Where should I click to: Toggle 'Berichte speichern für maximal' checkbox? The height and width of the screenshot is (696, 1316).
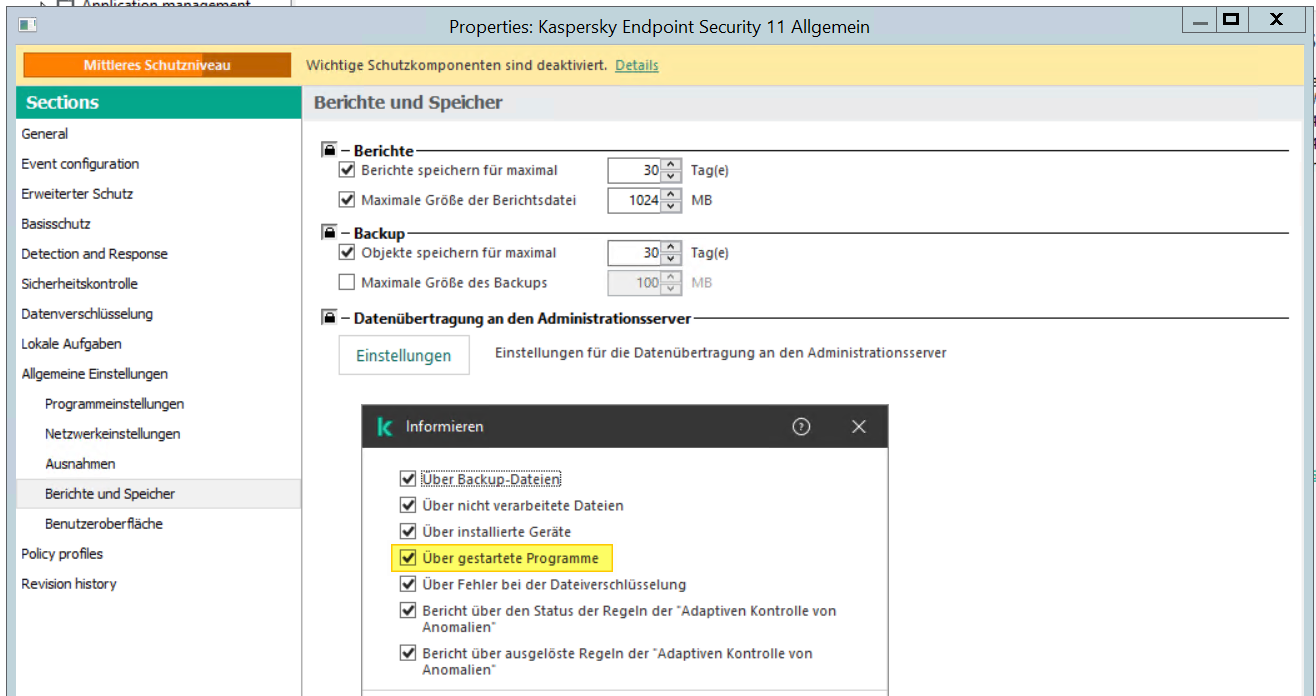click(x=347, y=170)
